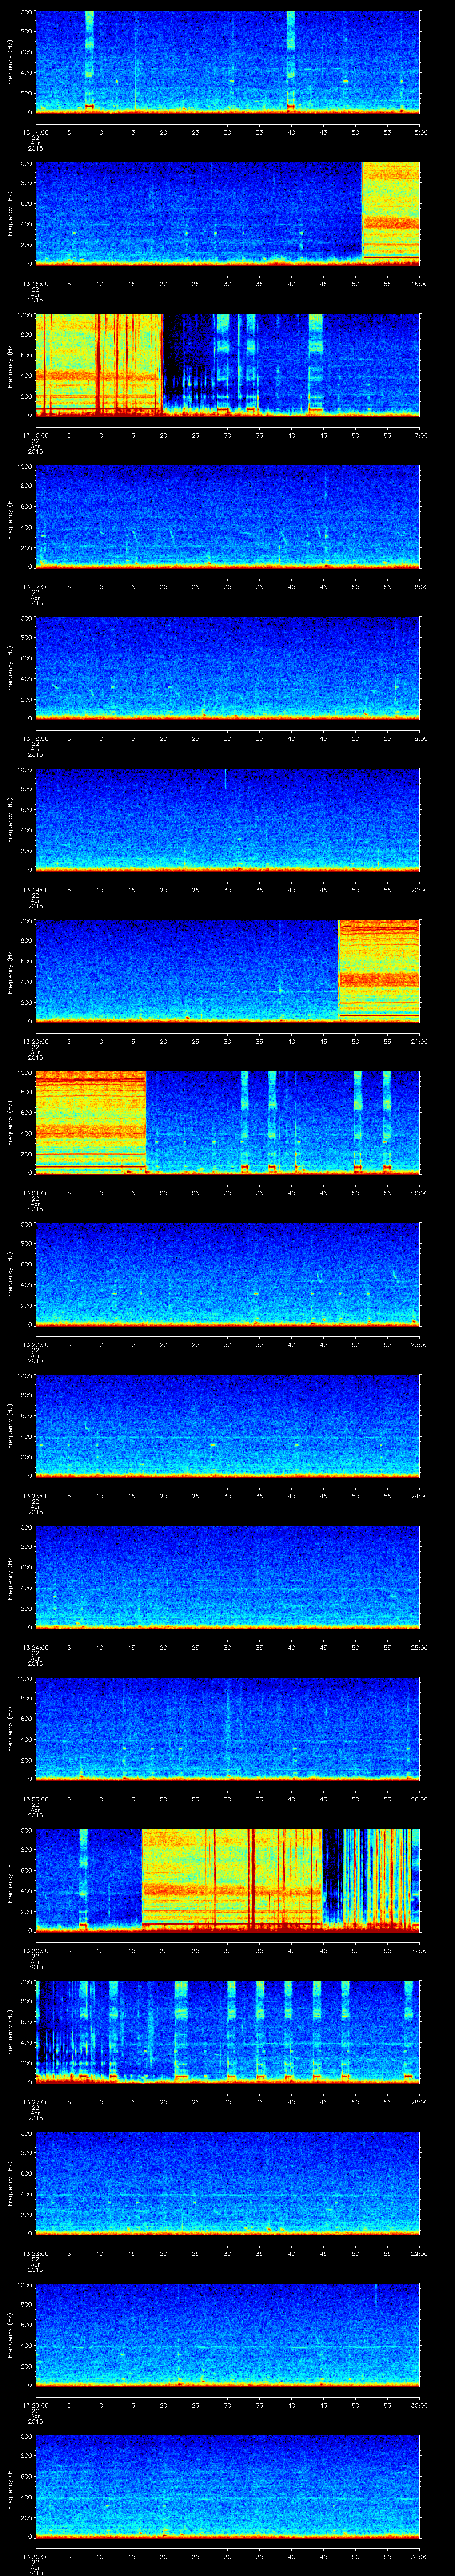This screenshot has height=2576, width=455.
Task: Select the '21:00' end time label
Action: [x=419, y=1041]
